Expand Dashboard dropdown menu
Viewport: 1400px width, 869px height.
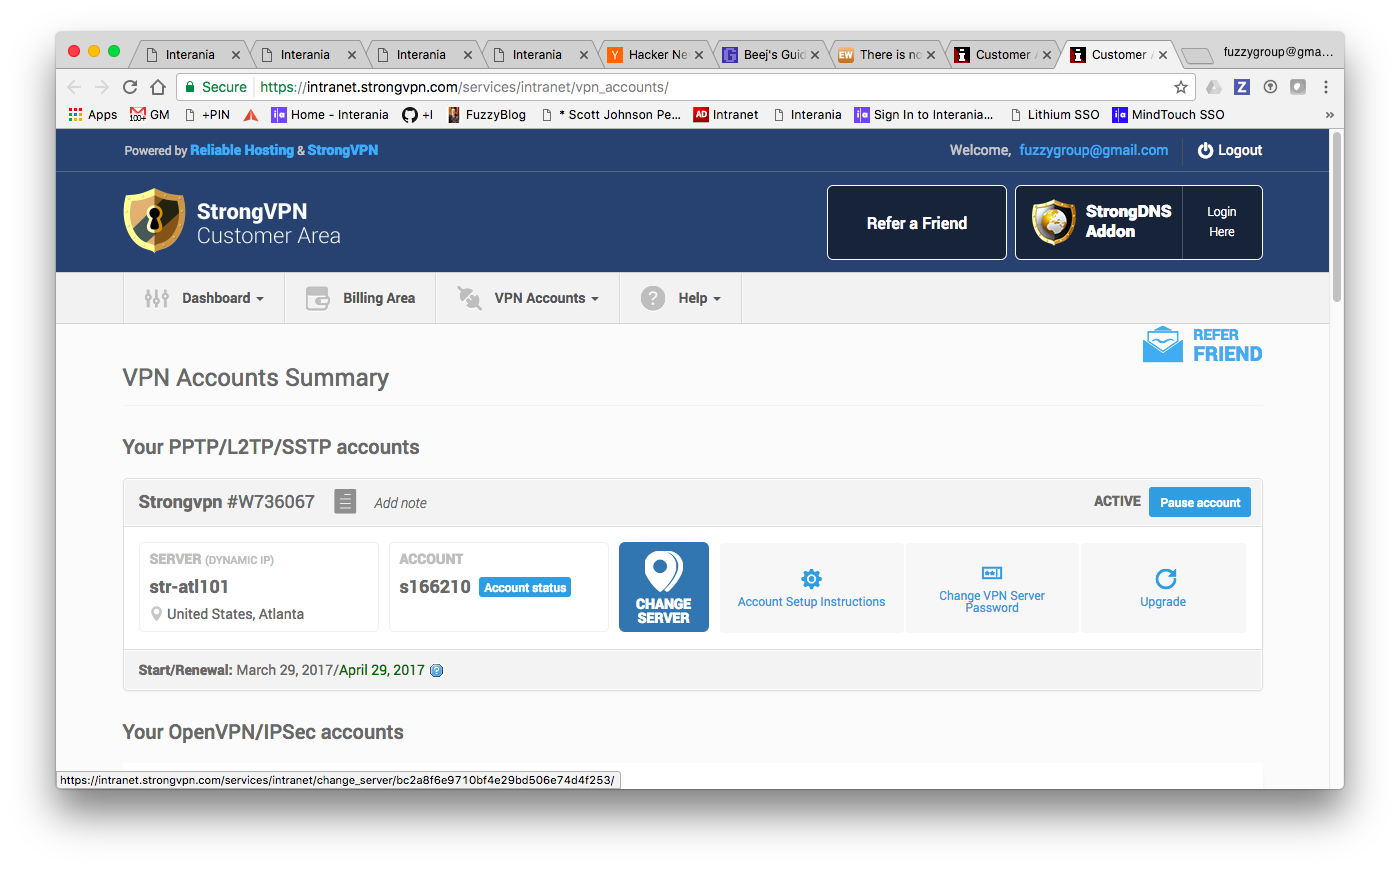[x=204, y=298]
